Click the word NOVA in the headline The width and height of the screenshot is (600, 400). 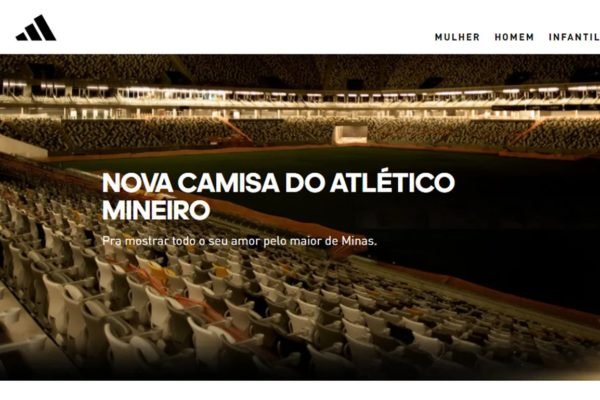coord(138,183)
